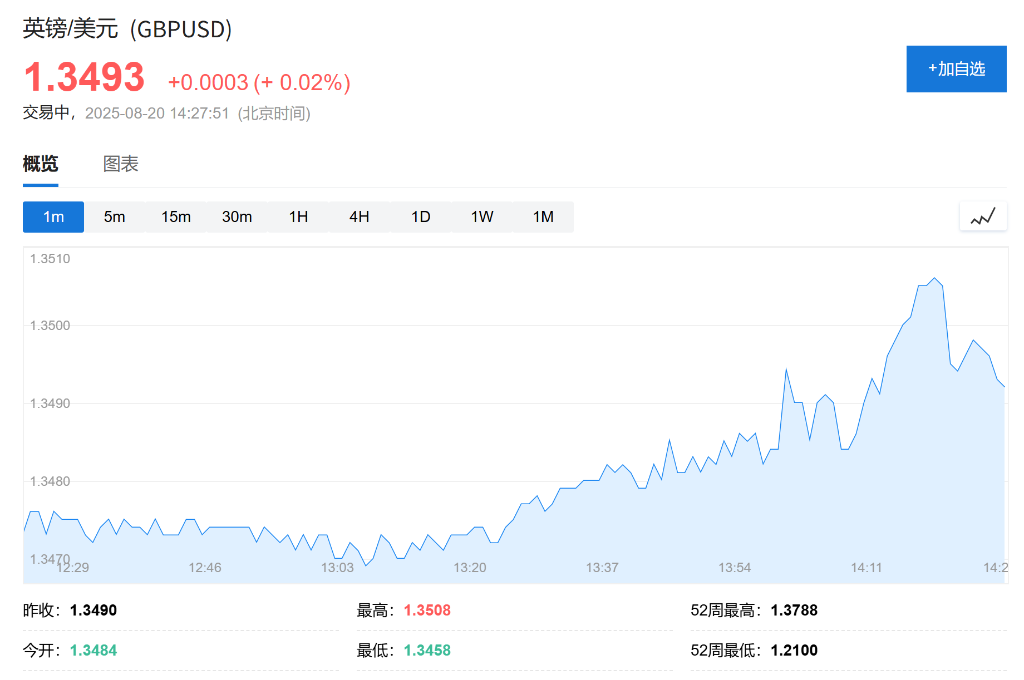The image size is (1024, 680).
Task: Select the 1m timeframe
Action: tap(53, 217)
